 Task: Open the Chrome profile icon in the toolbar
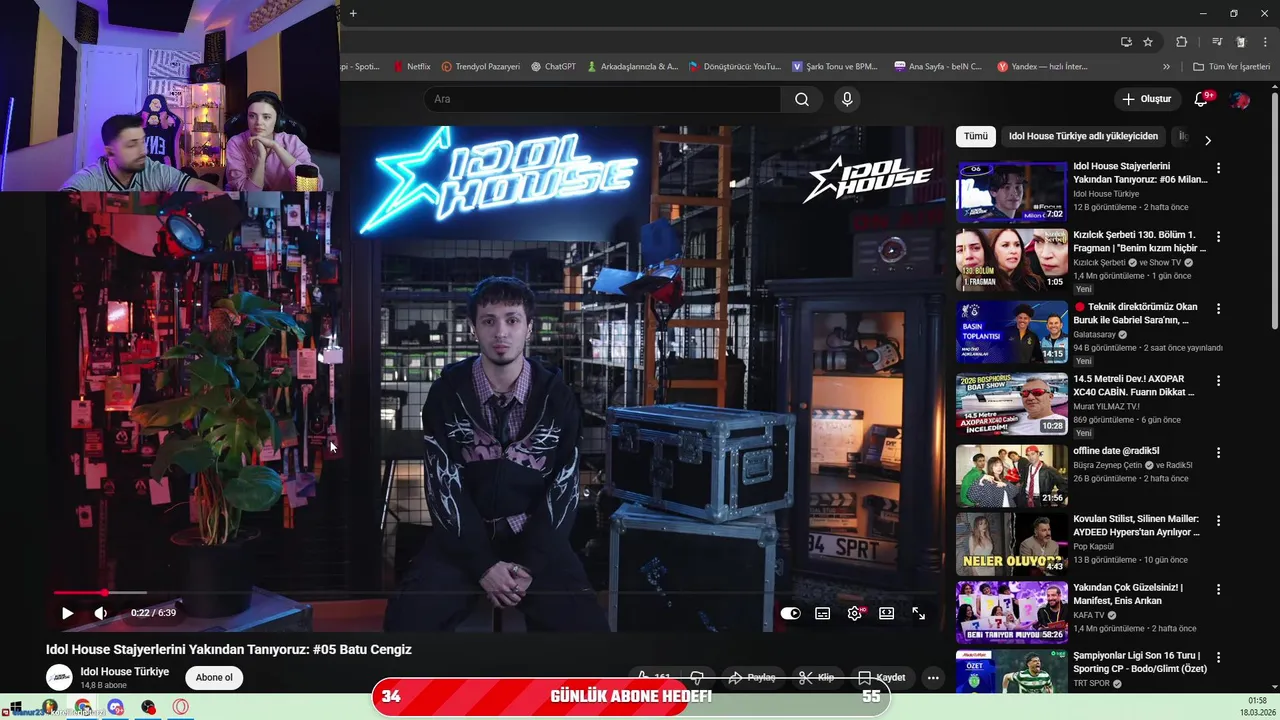1241,42
